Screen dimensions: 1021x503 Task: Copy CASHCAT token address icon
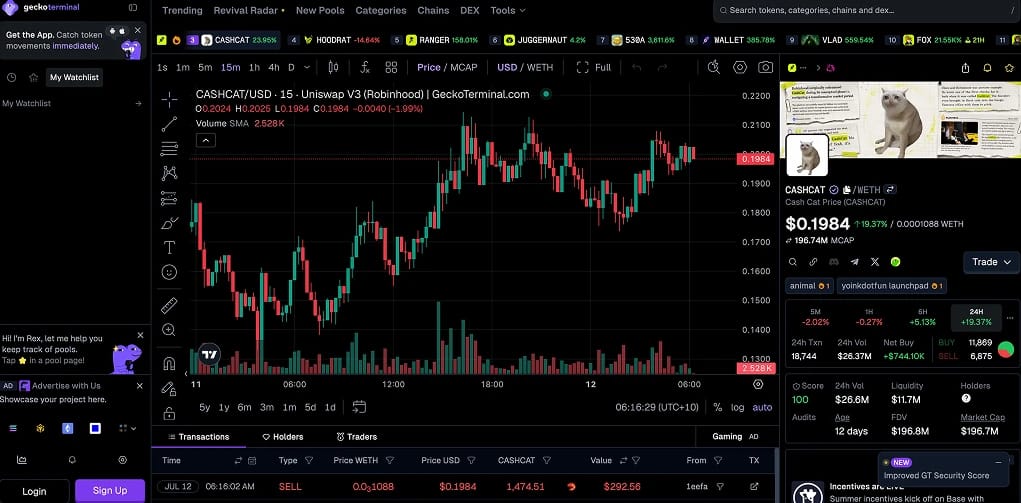tap(846, 190)
